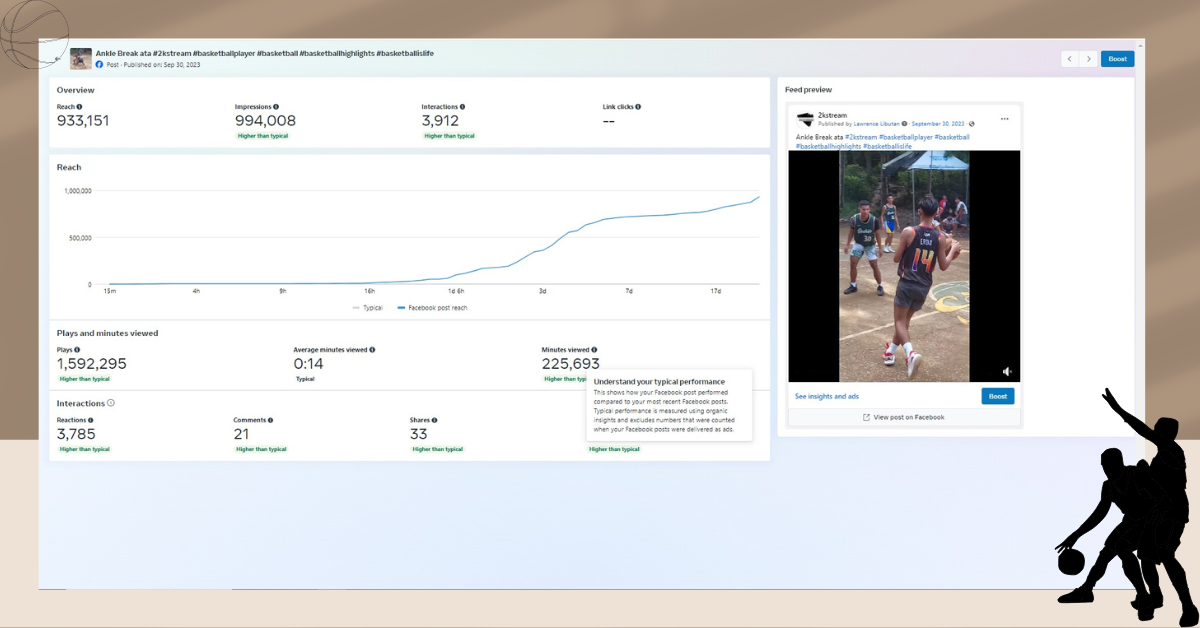
Task: Click the post thumbnail beside the title
Action: click(81, 58)
